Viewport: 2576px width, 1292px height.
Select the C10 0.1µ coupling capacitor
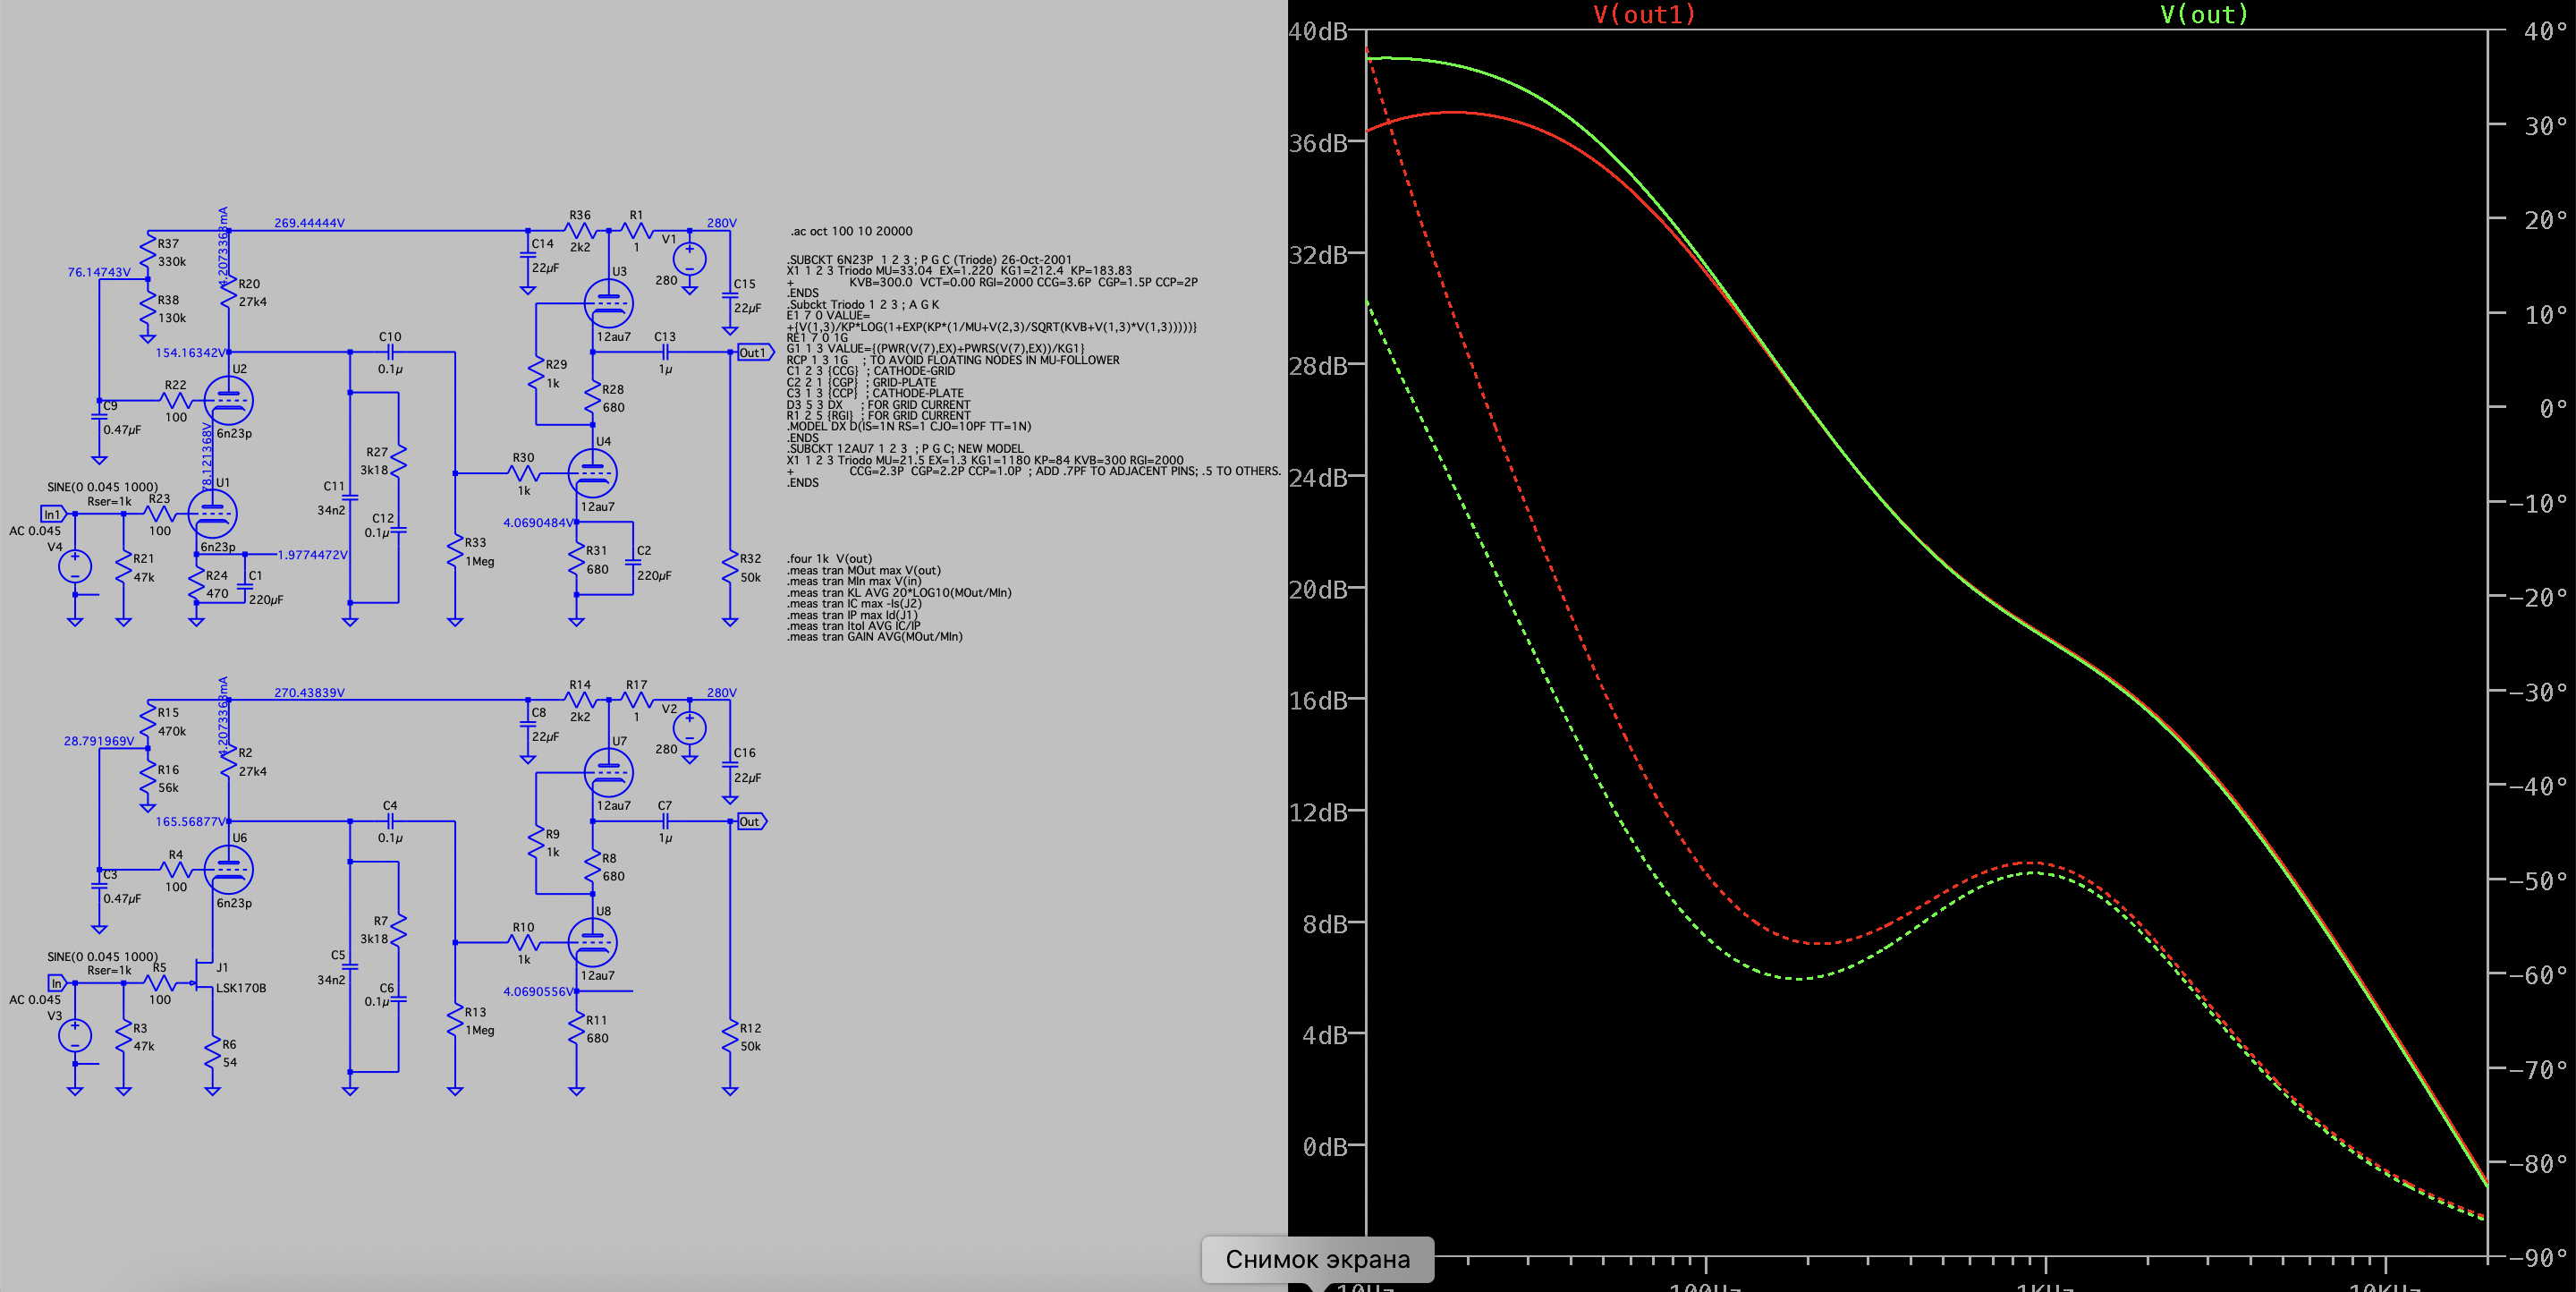pyautogui.click(x=390, y=352)
